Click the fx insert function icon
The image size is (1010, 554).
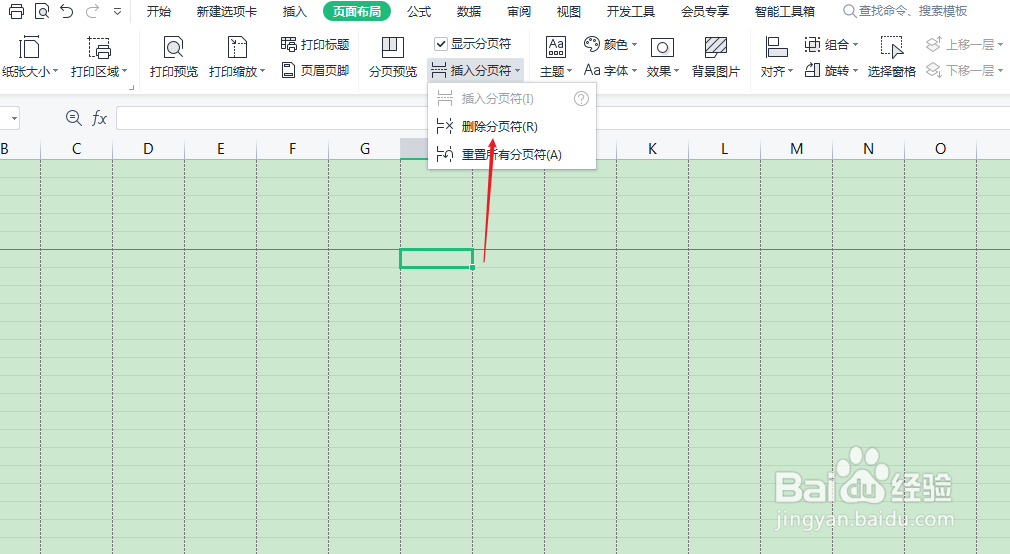(99, 118)
